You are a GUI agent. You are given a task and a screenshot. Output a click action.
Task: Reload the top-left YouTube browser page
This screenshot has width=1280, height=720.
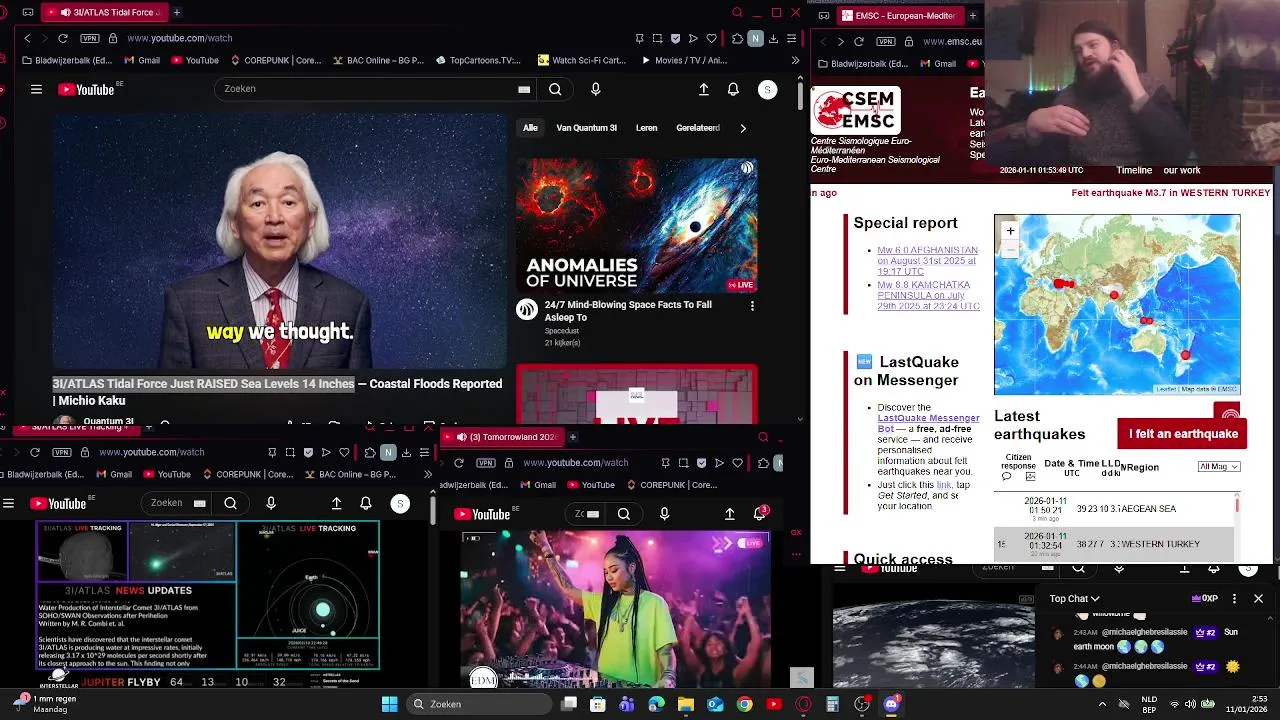pyautogui.click(x=62, y=38)
